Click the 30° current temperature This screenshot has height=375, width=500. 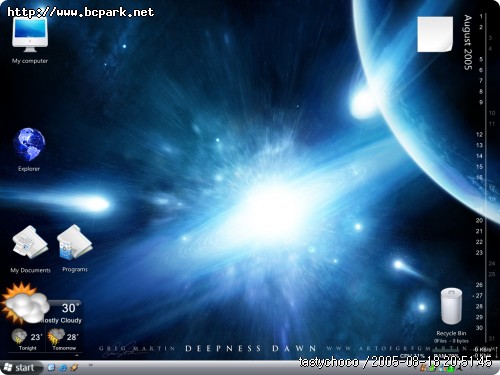70,308
